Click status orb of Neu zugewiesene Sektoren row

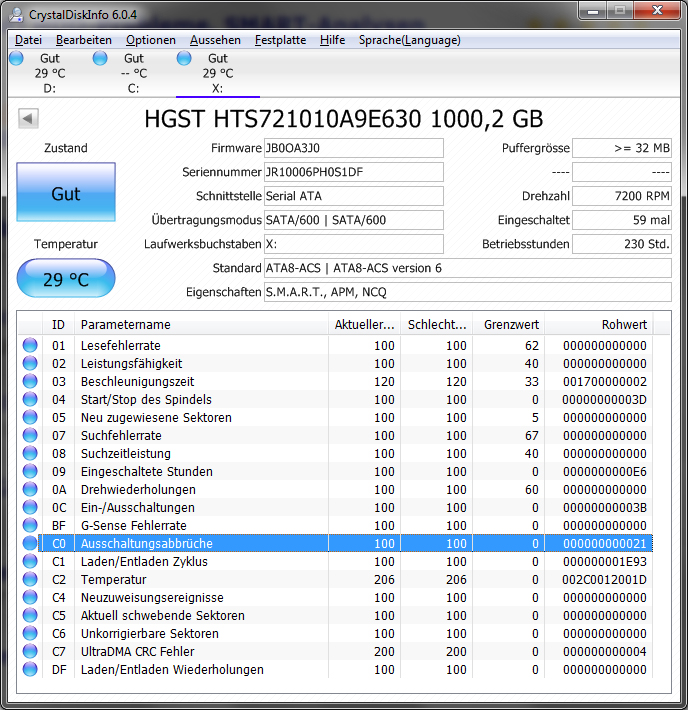click(30, 417)
